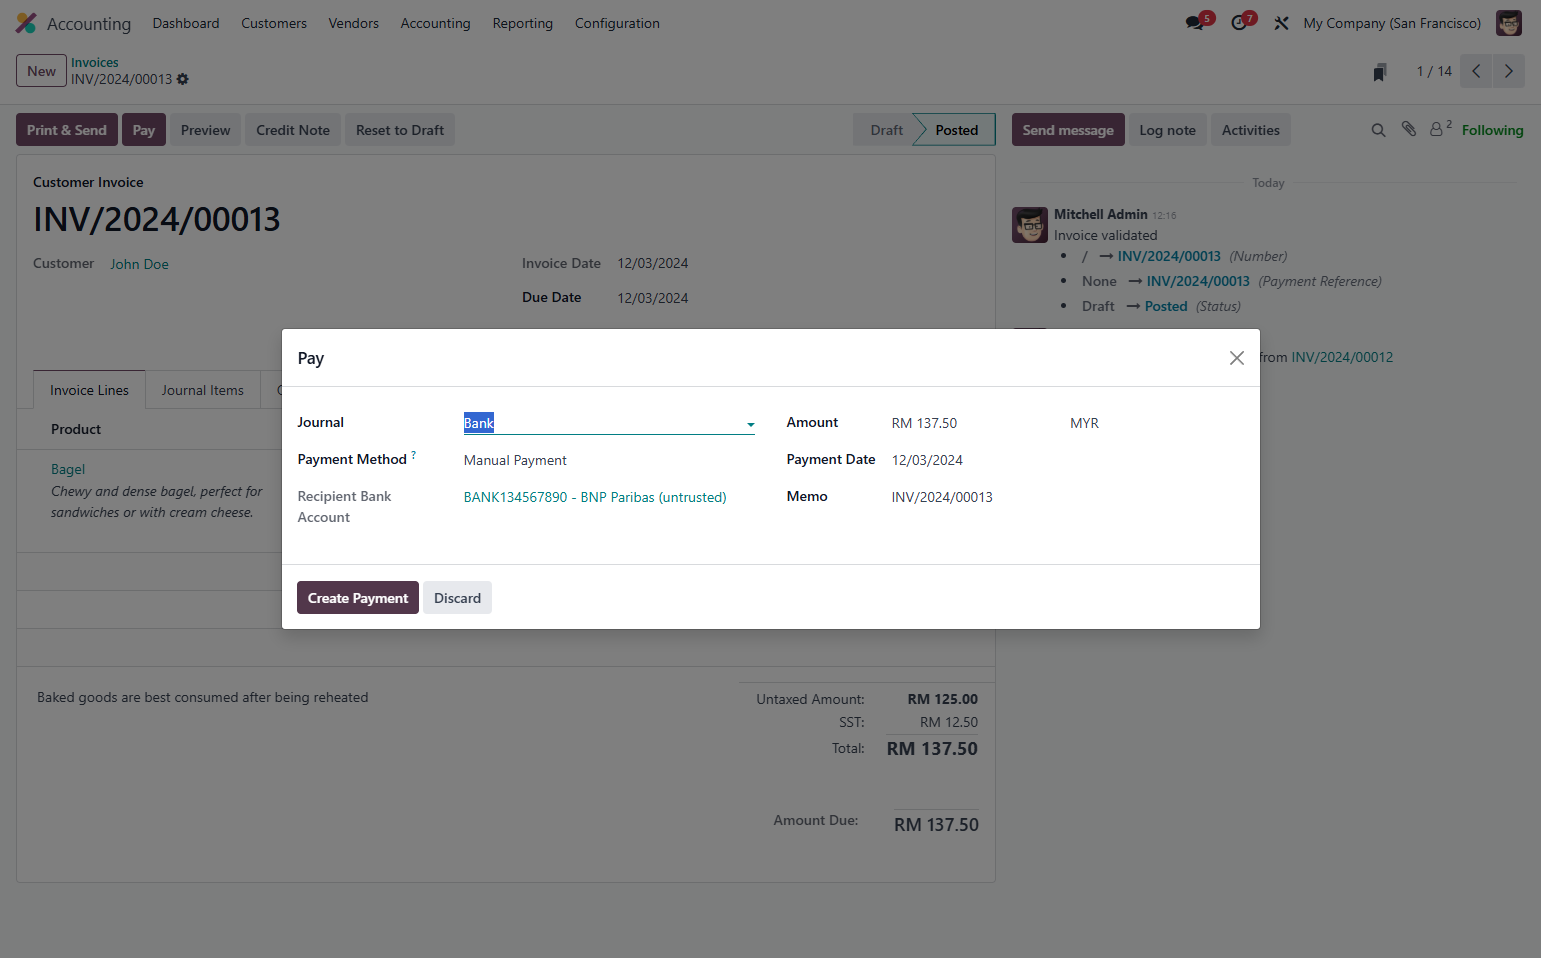This screenshot has width=1541, height=958.
Task: Click the Preview button
Action: [205, 130]
